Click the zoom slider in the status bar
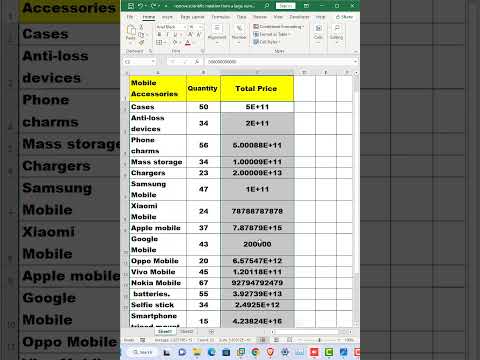The image size is (480, 360). coord(319,340)
